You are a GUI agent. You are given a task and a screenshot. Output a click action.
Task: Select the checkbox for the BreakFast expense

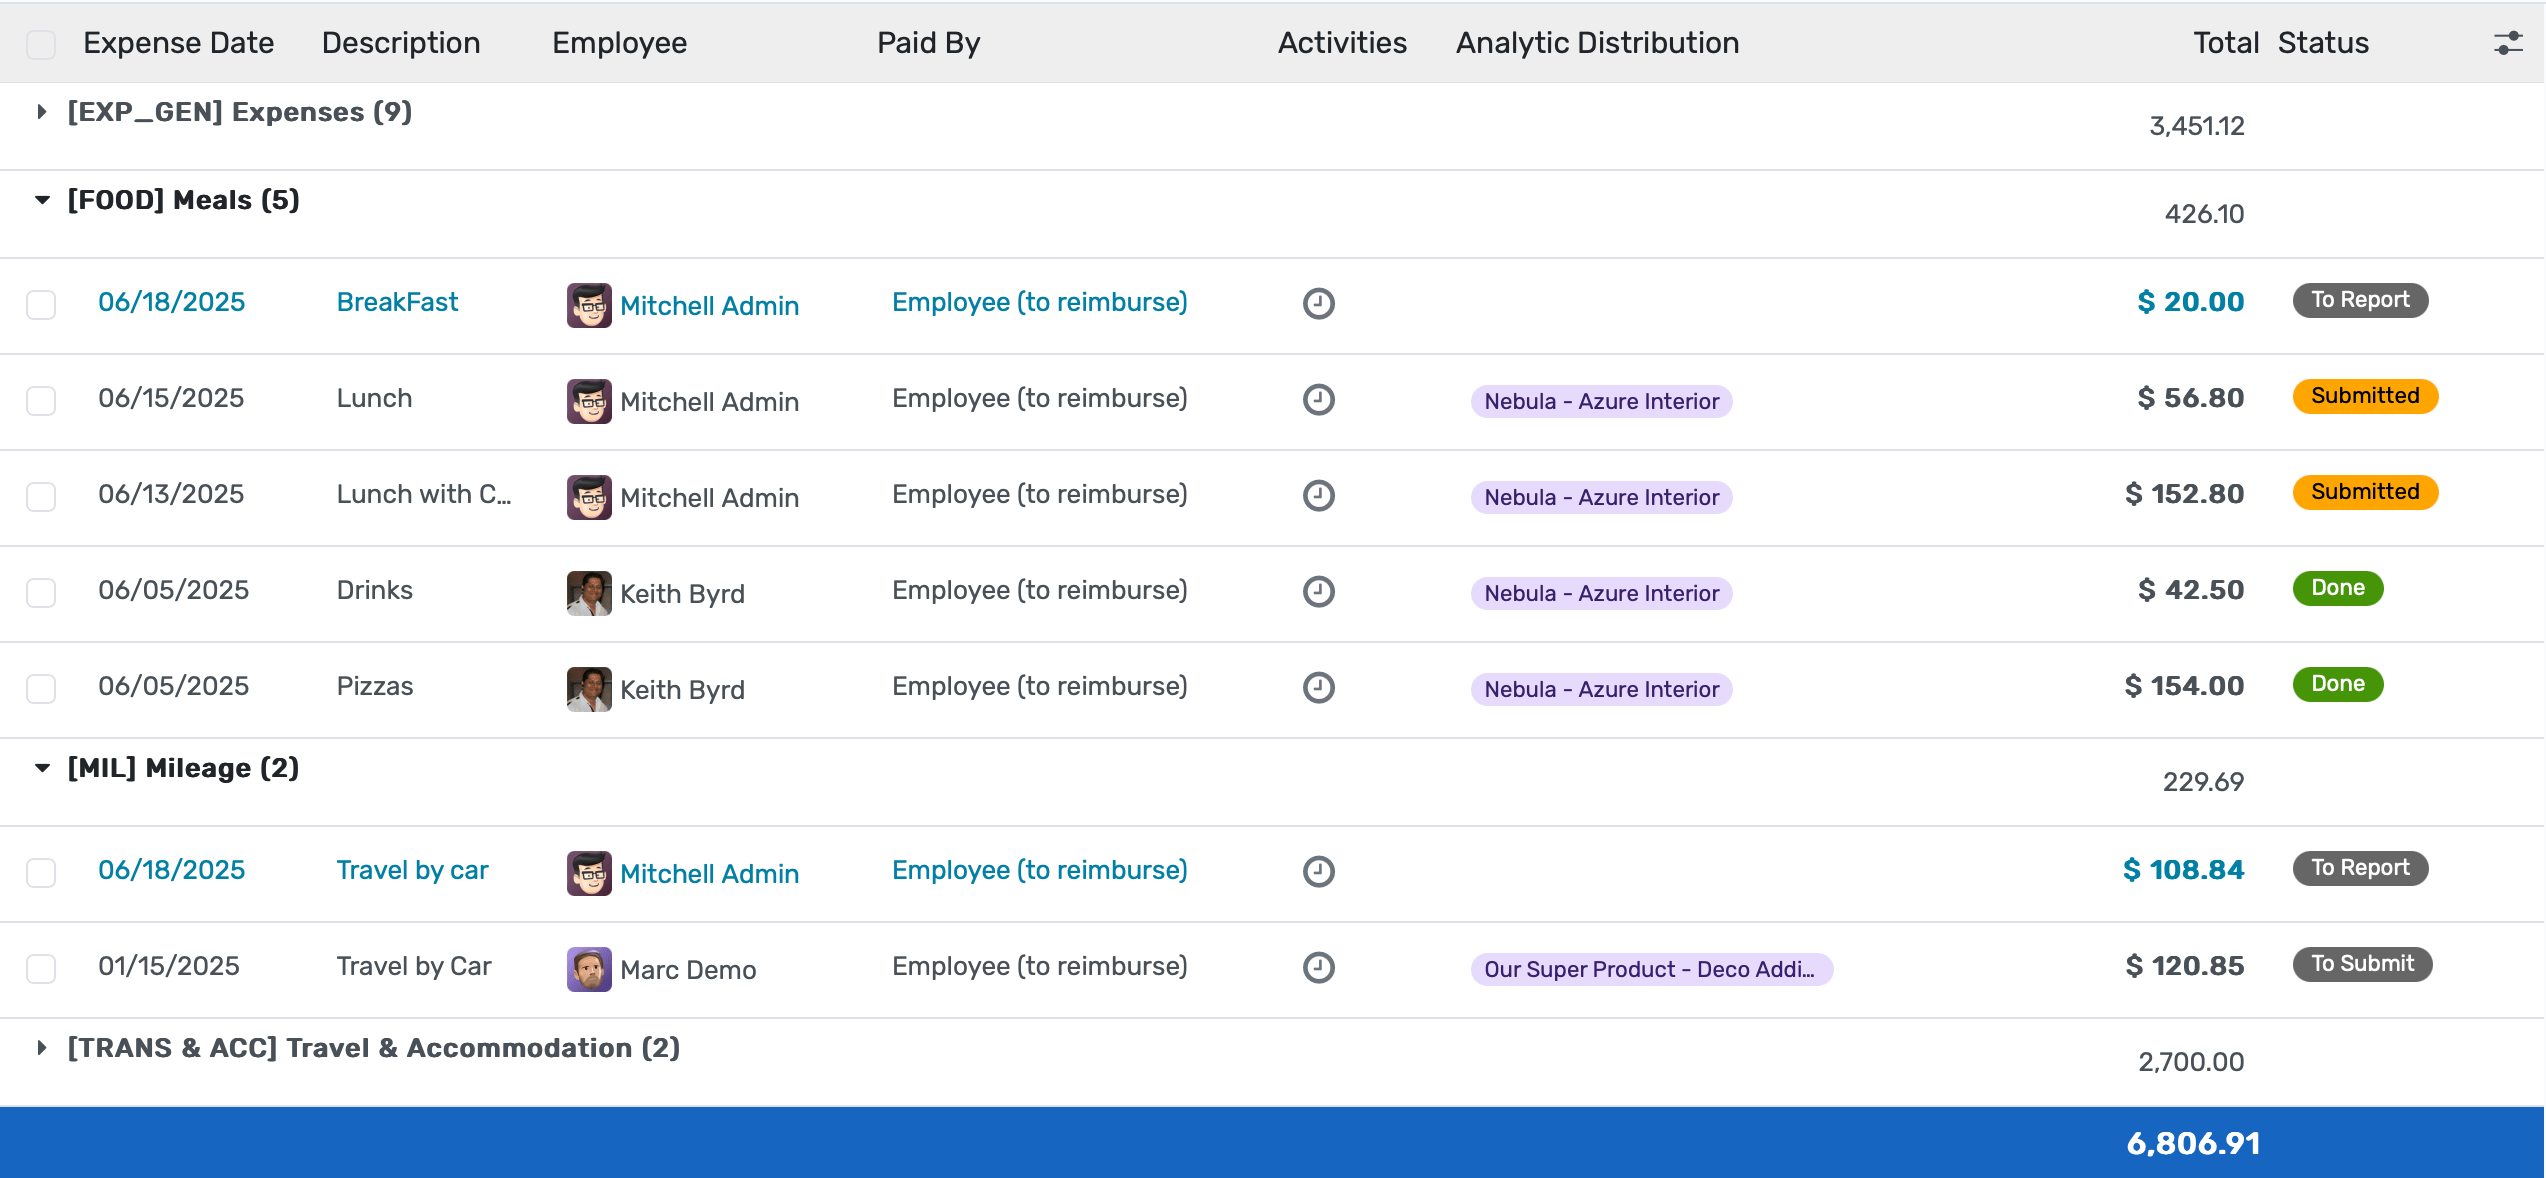[41, 305]
